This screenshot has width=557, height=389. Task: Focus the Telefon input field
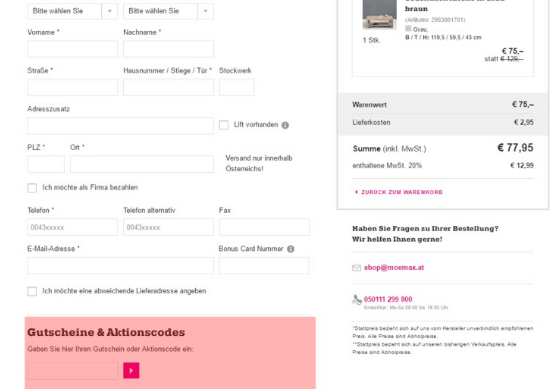coord(72,227)
